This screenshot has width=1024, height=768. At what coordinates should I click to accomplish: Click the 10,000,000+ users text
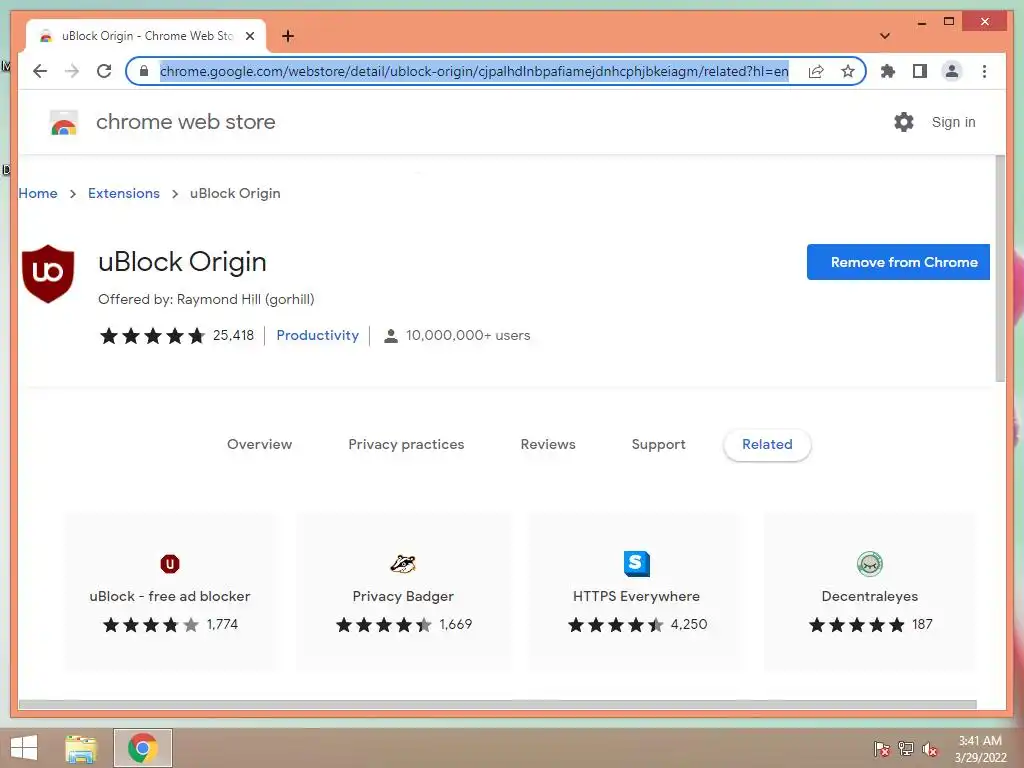[468, 335]
